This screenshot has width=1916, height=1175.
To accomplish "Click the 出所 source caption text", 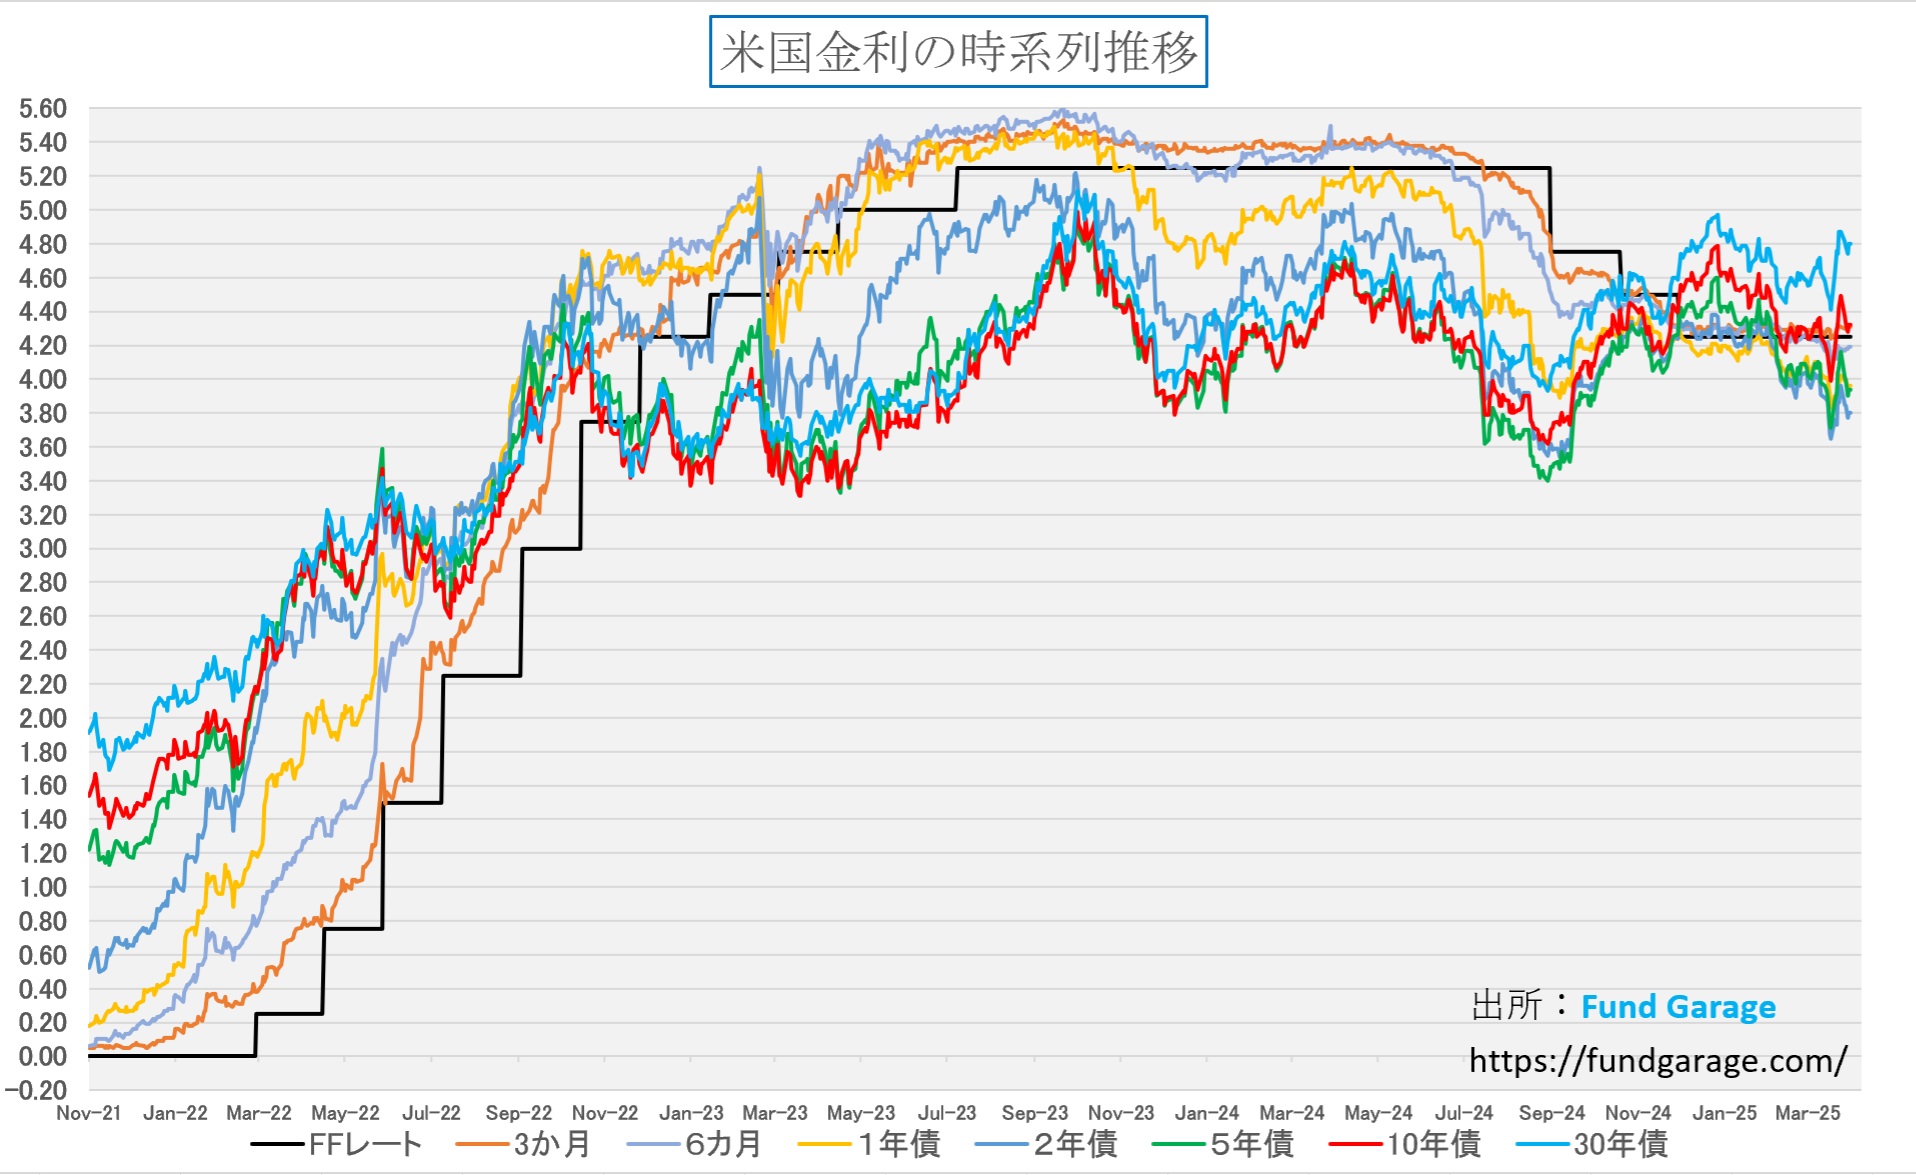I will coord(1507,1006).
